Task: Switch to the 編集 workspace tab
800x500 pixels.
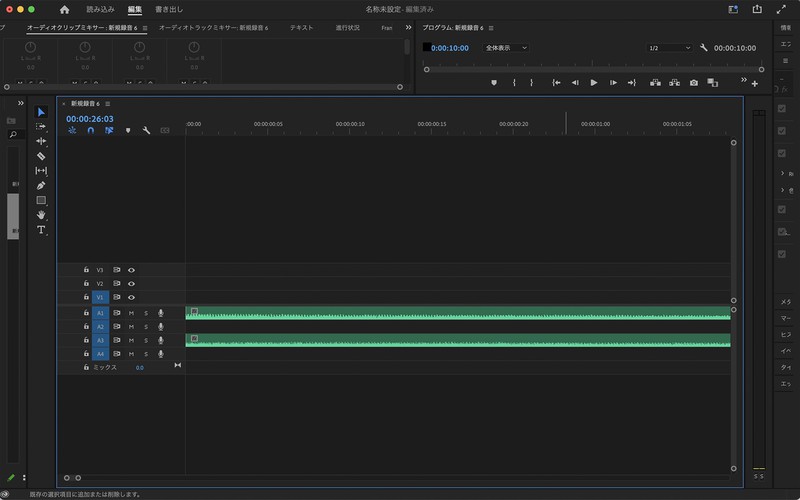Action: pos(135,9)
